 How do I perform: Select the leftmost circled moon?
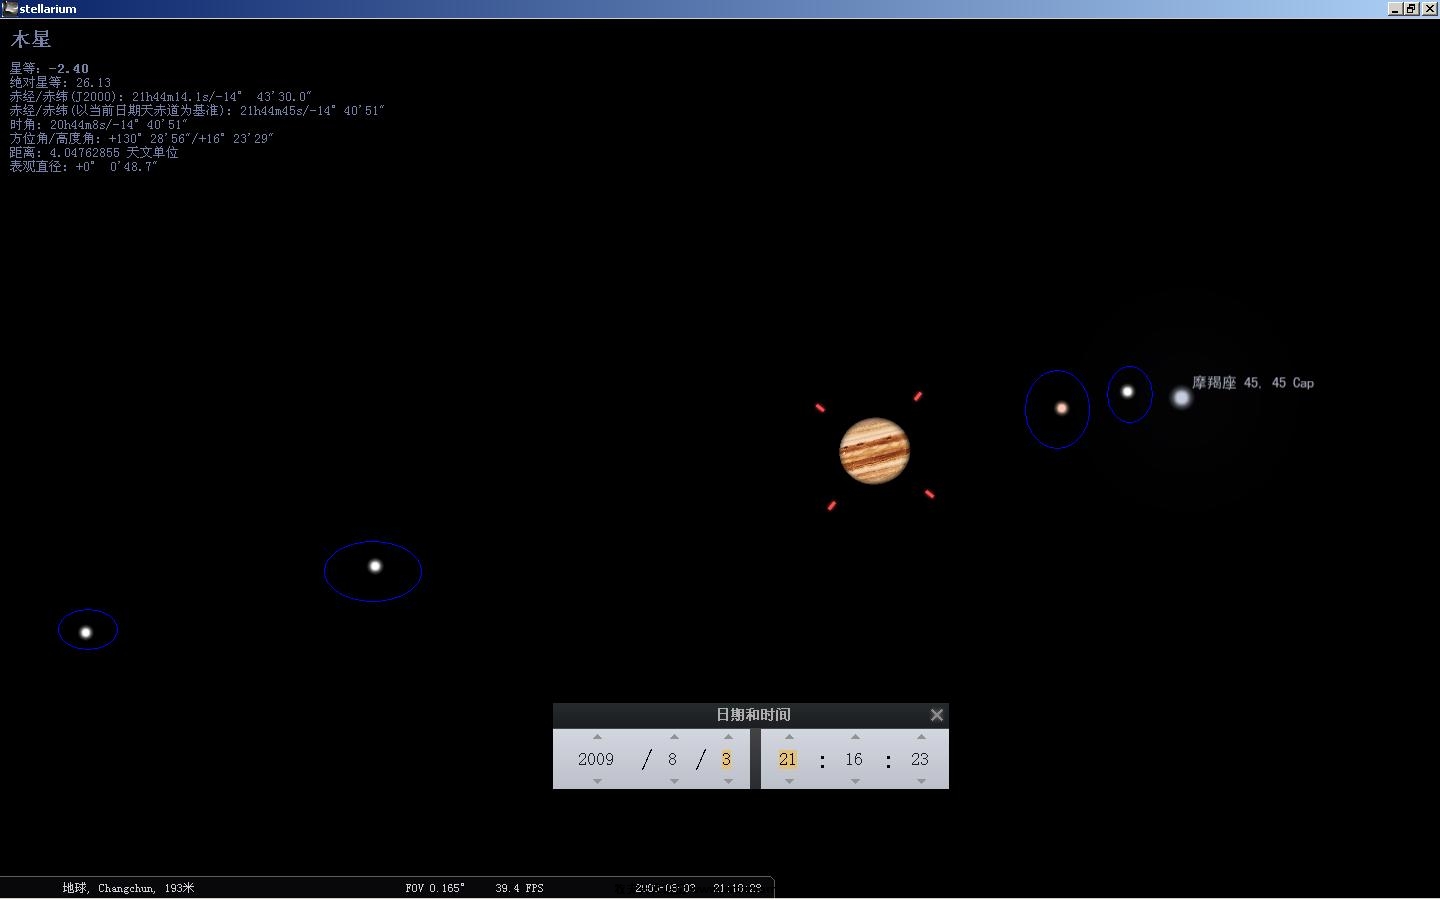pyautogui.click(x=86, y=632)
